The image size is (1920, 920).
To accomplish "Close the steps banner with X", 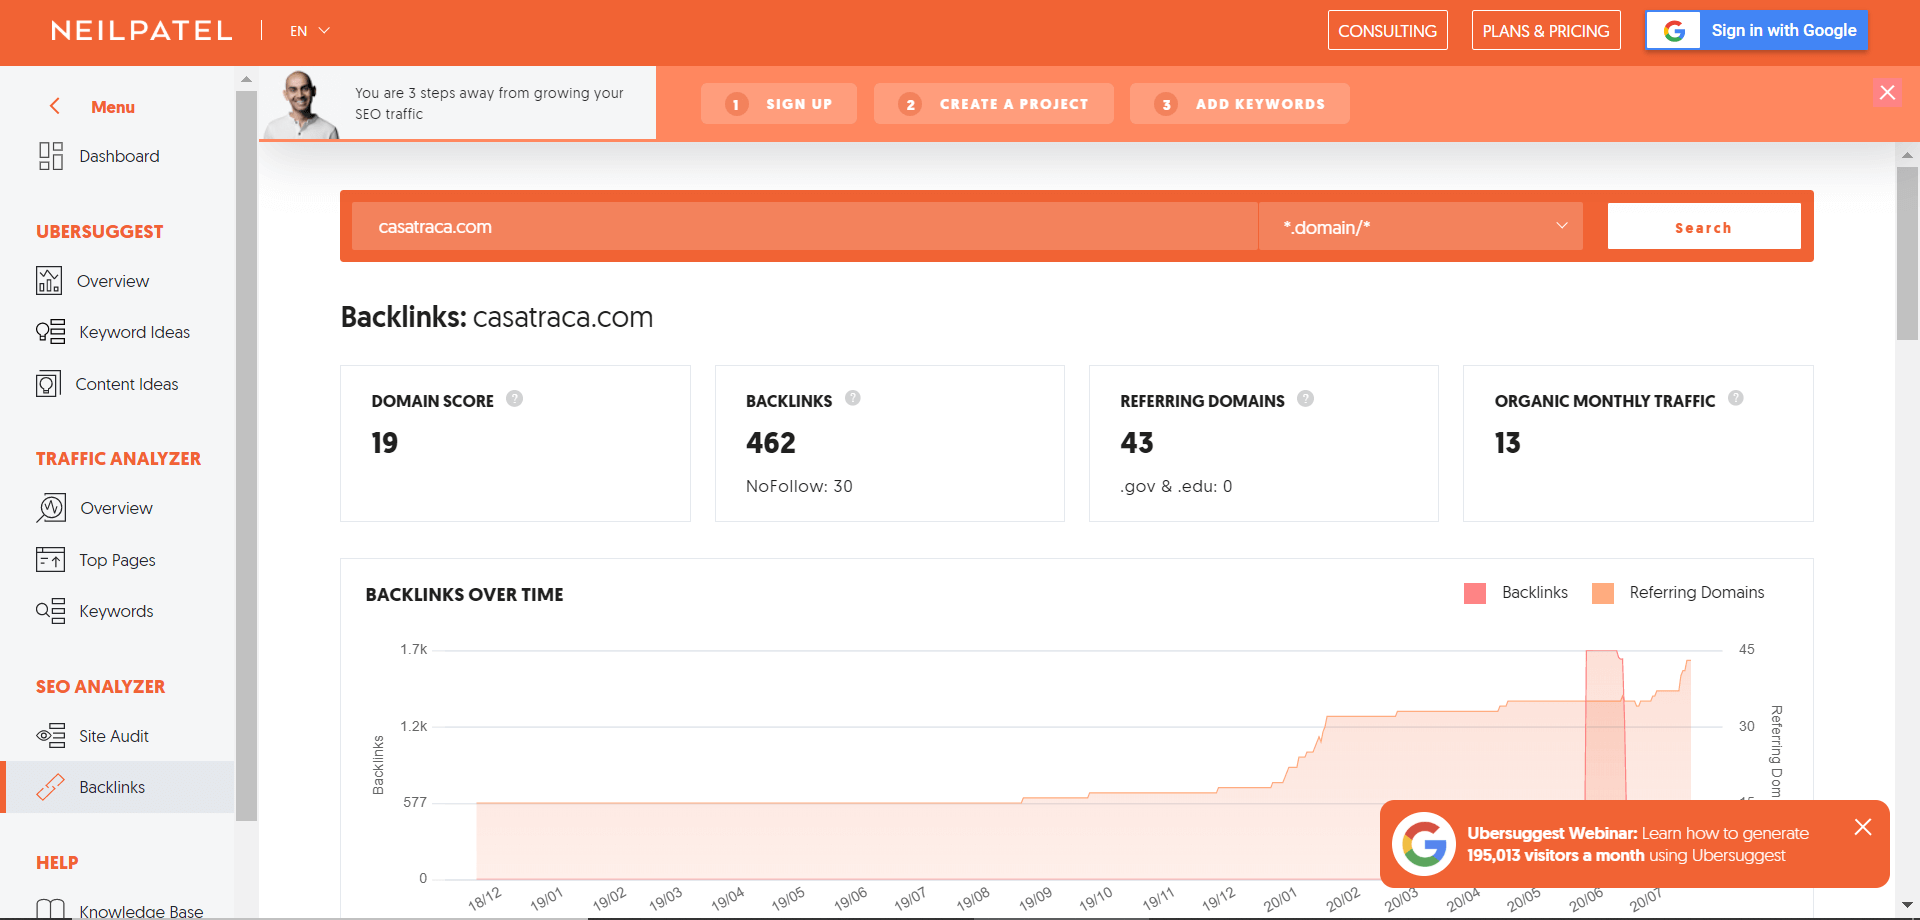I will (x=1887, y=93).
